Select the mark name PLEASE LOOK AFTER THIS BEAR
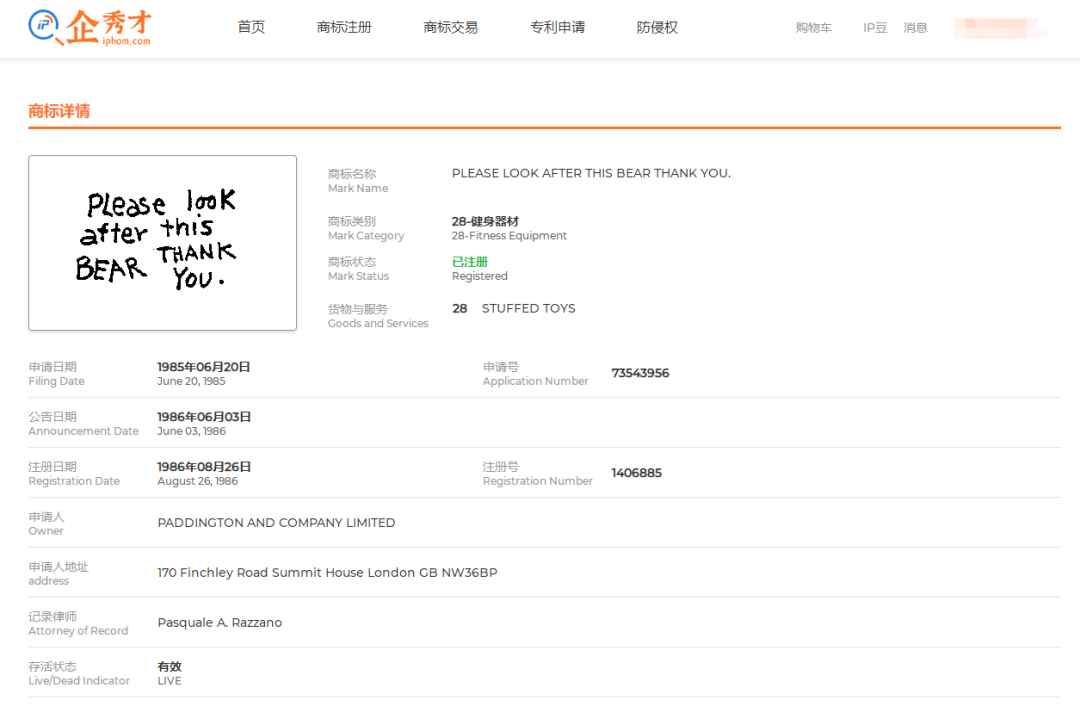 (591, 174)
